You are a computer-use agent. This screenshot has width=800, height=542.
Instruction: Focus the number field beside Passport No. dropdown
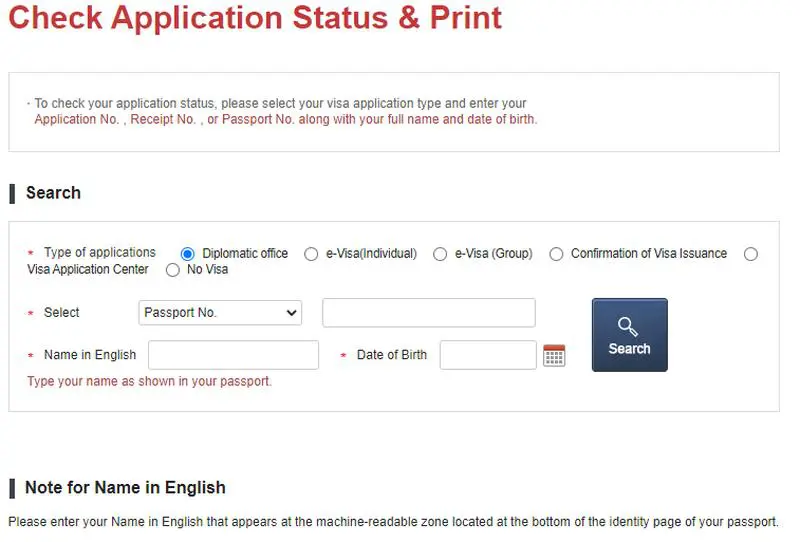pyautogui.click(x=428, y=313)
